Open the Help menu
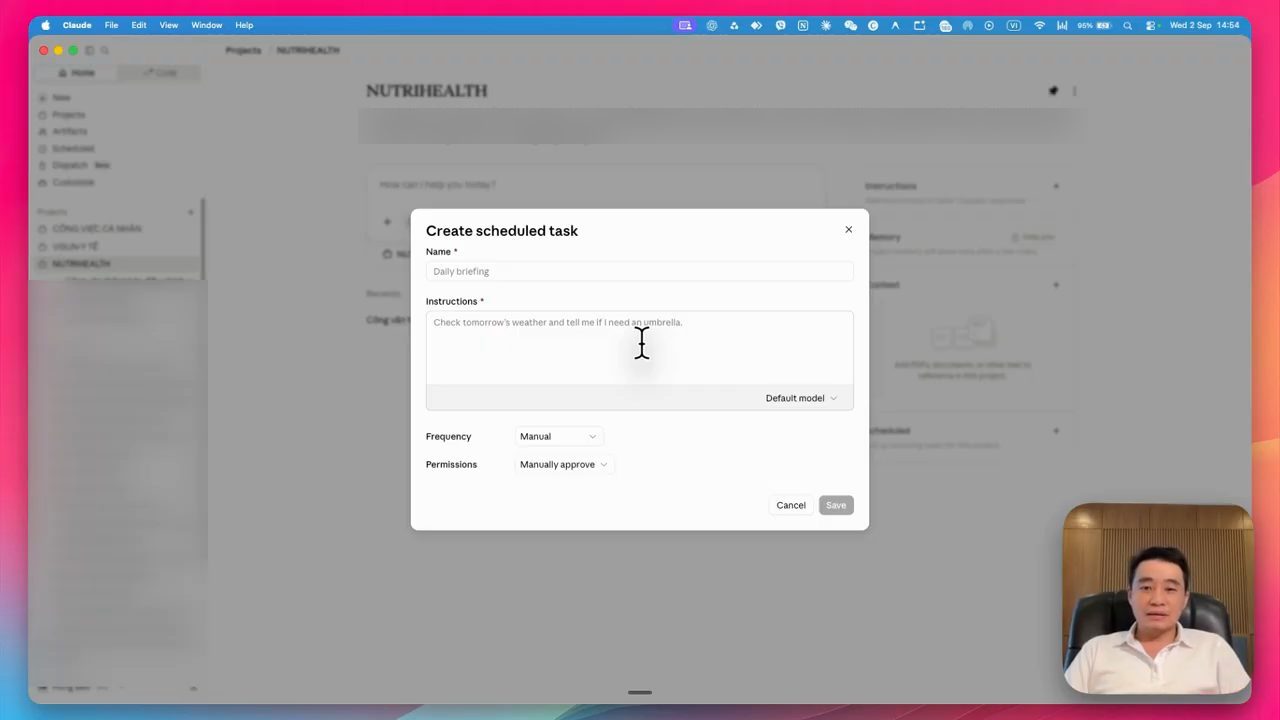 point(244,25)
